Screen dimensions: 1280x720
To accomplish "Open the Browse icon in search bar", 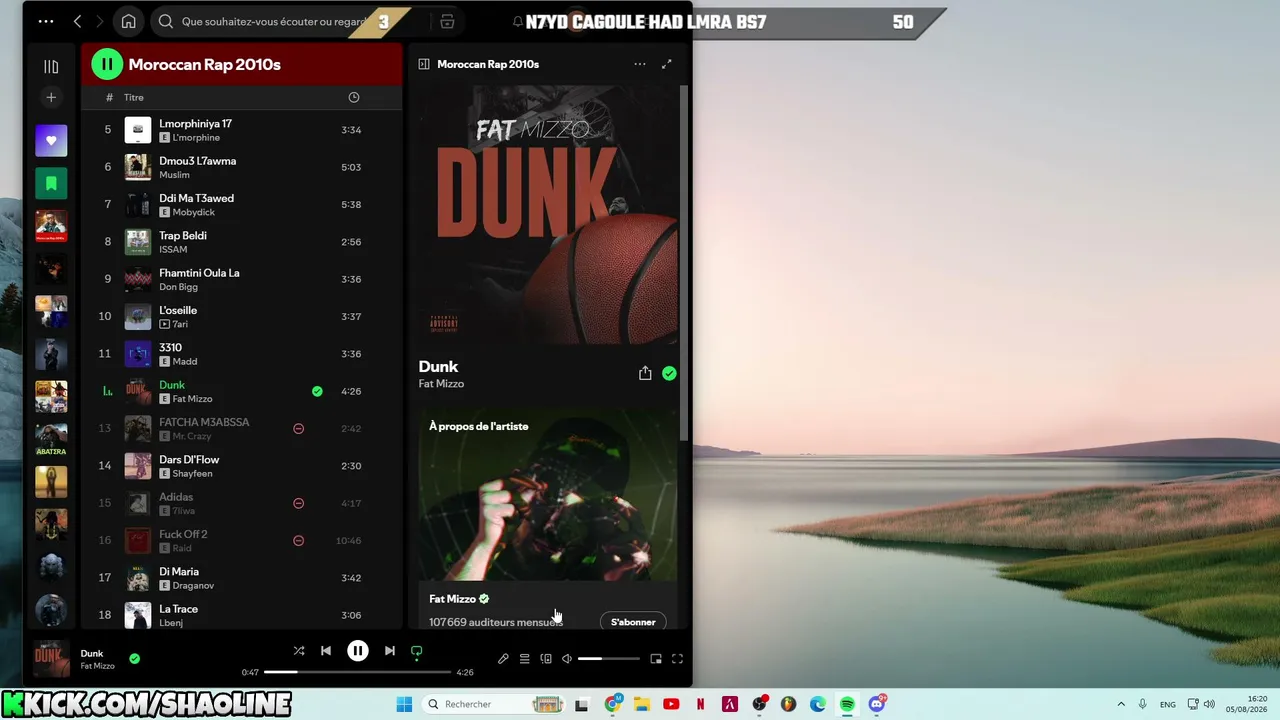I will 447,21.
